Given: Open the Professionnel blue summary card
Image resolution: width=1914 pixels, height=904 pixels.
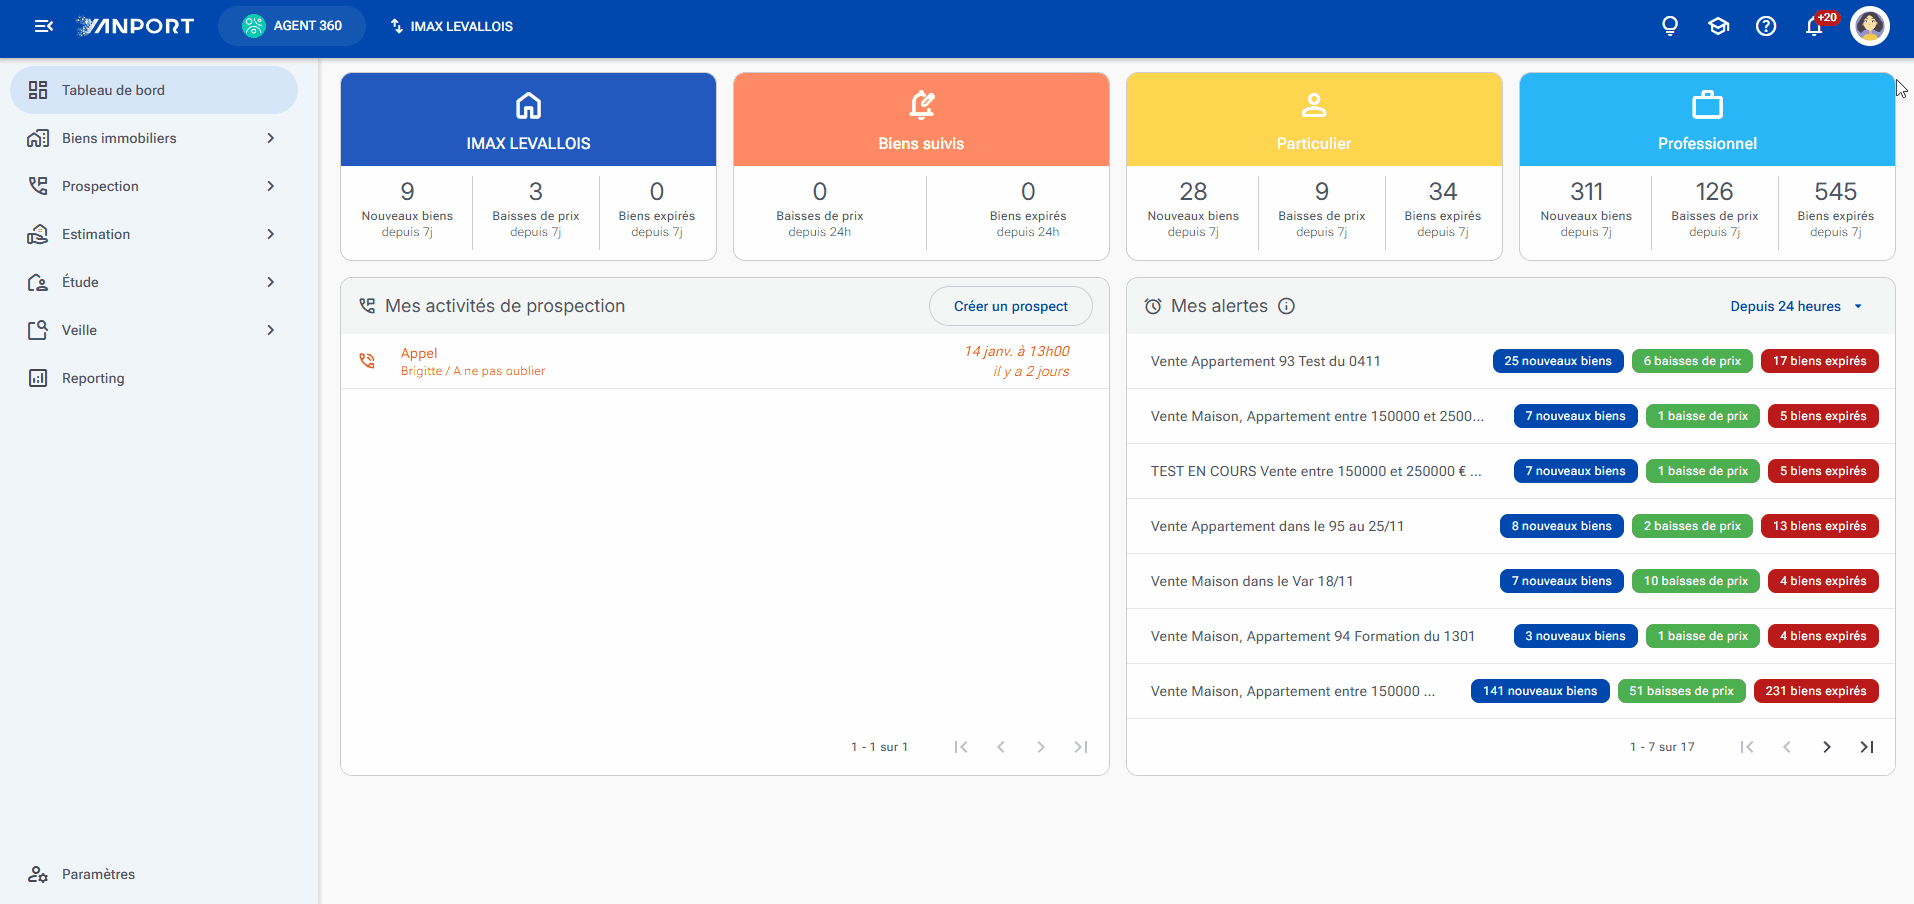Looking at the screenshot, I should pyautogui.click(x=1707, y=120).
